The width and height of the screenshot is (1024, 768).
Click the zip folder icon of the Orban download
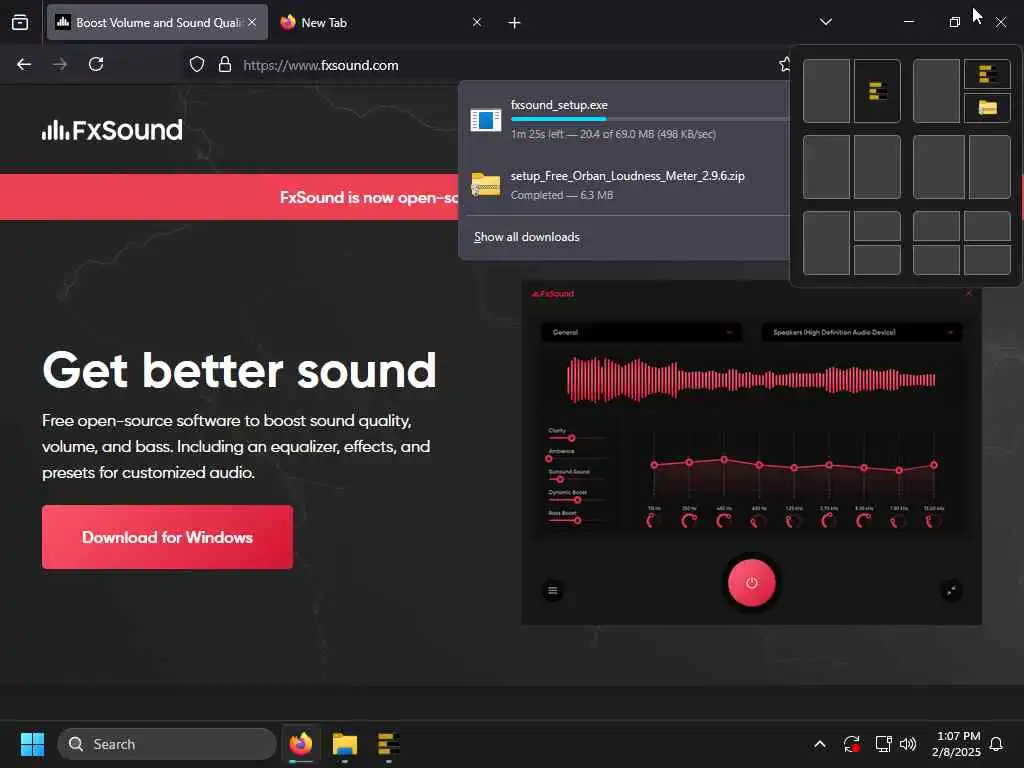pyautogui.click(x=485, y=185)
